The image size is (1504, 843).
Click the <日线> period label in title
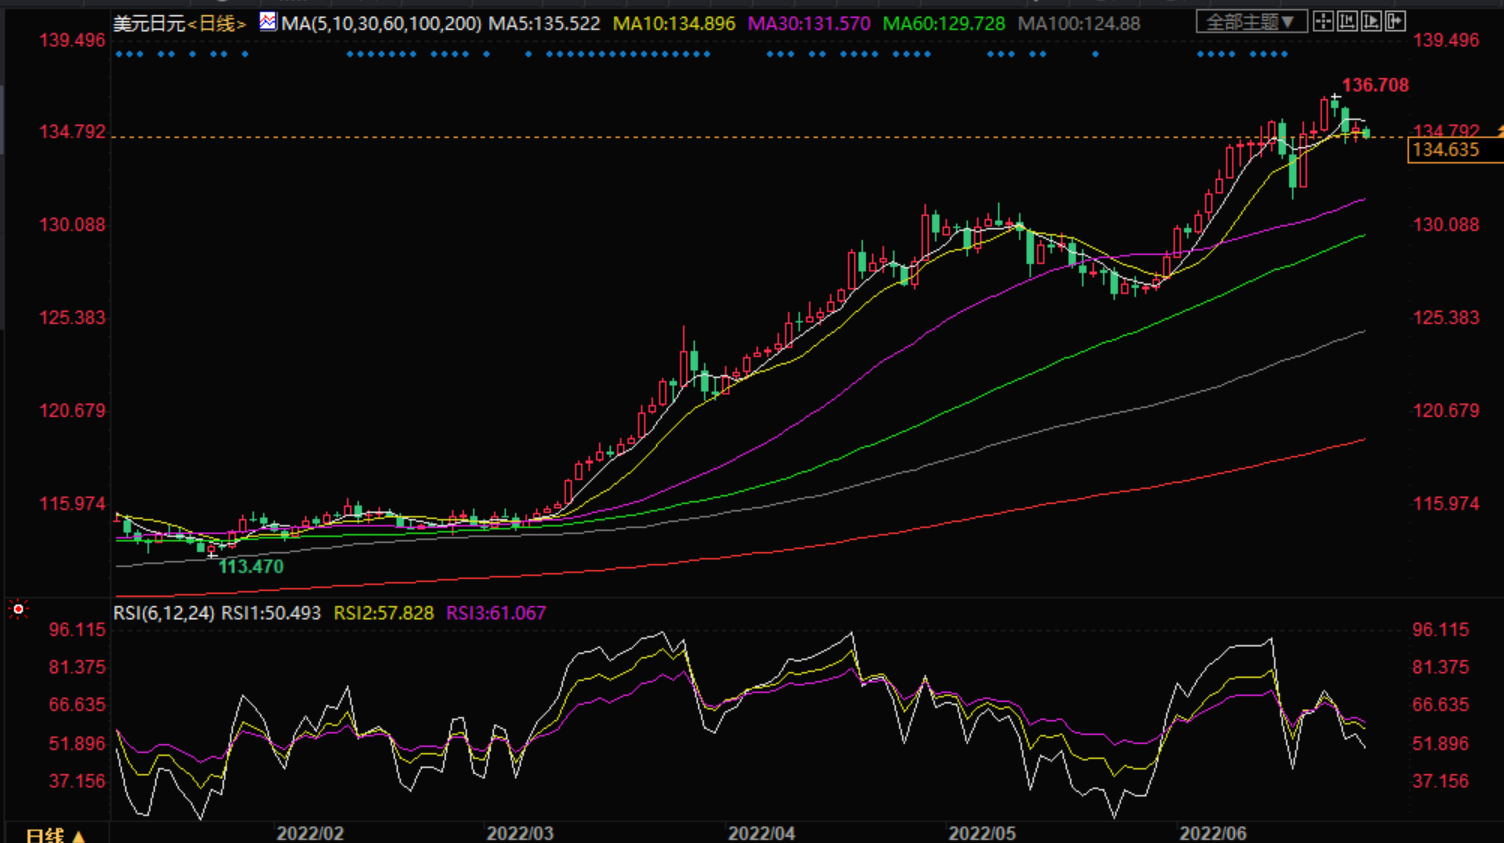217,23
